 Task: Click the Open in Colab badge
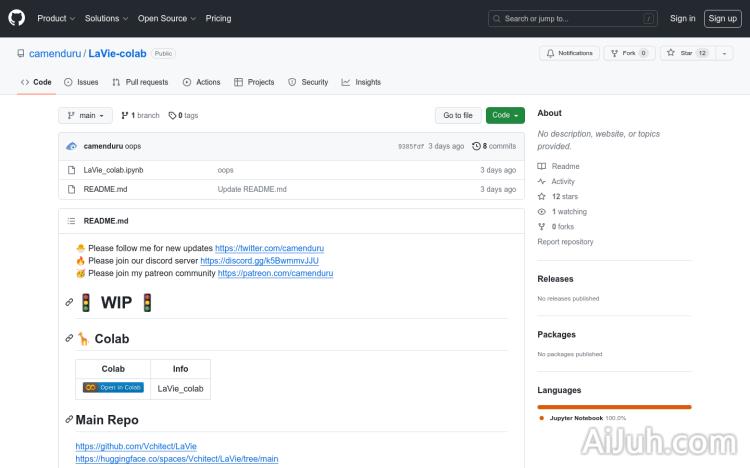point(113,388)
